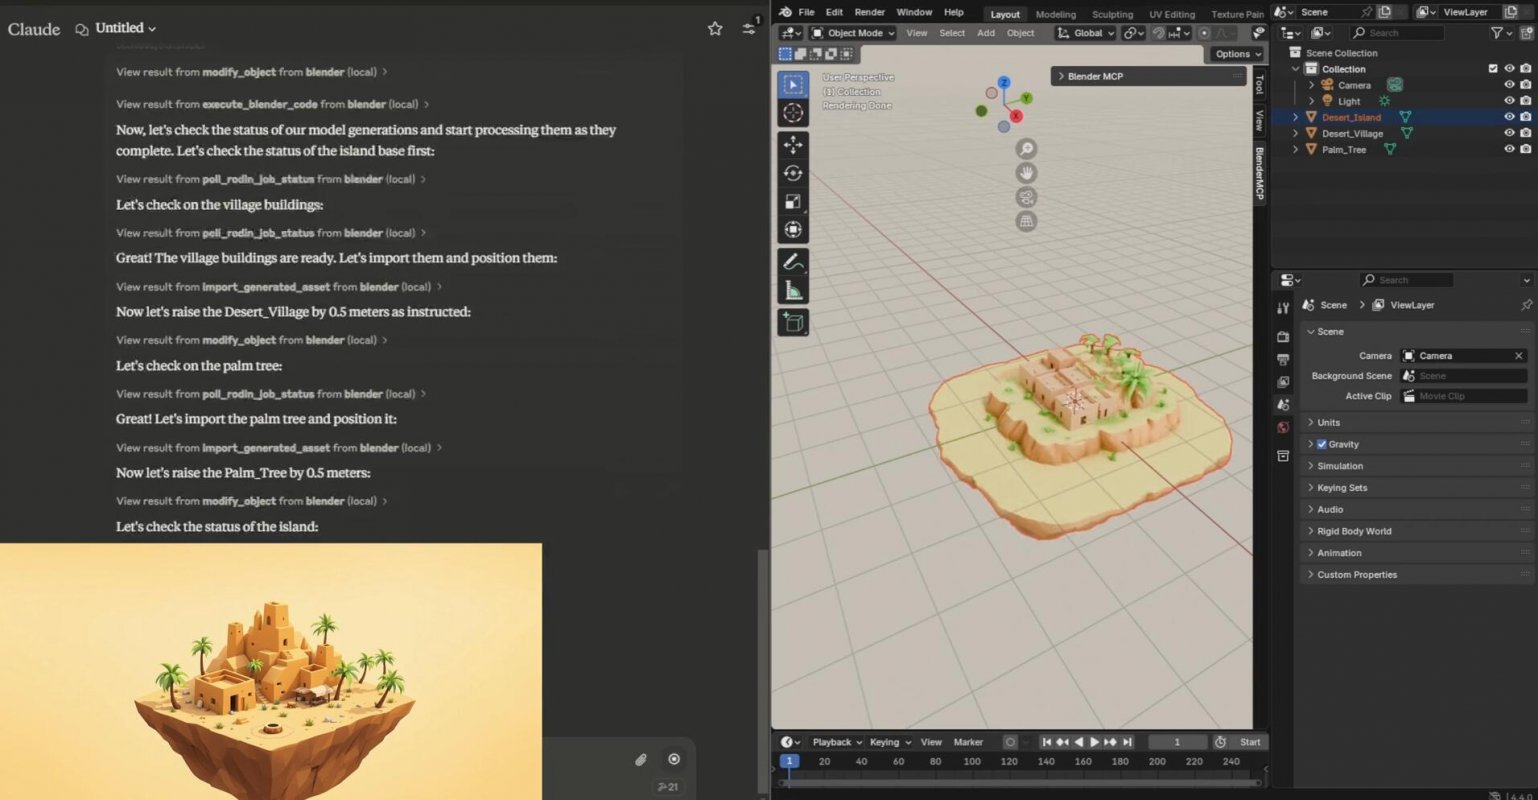This screenshot has height=800, width=1538.
Task: Select the Annotate tool in the toolbar
Action: point(792,262)
